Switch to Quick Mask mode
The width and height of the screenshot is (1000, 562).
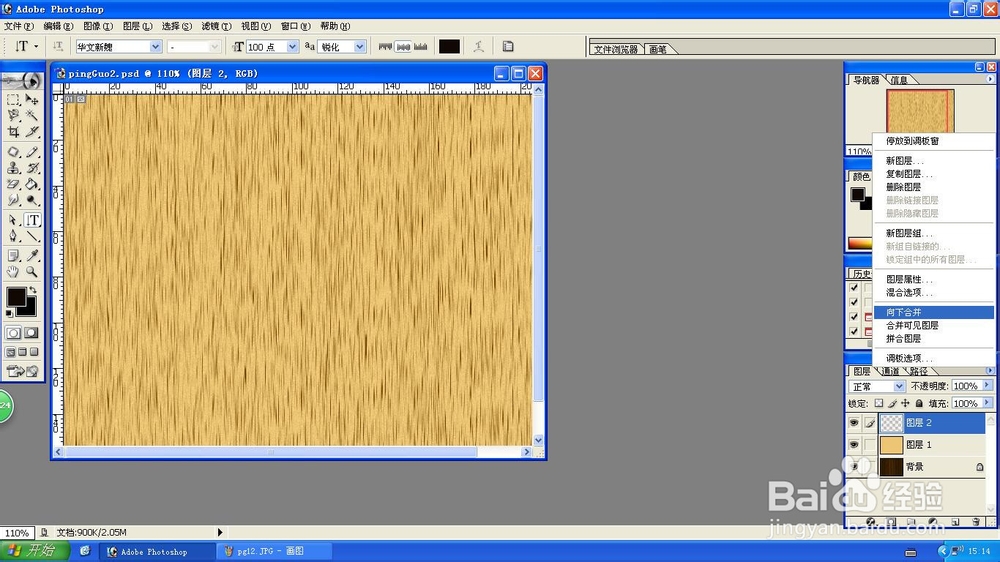31,333
